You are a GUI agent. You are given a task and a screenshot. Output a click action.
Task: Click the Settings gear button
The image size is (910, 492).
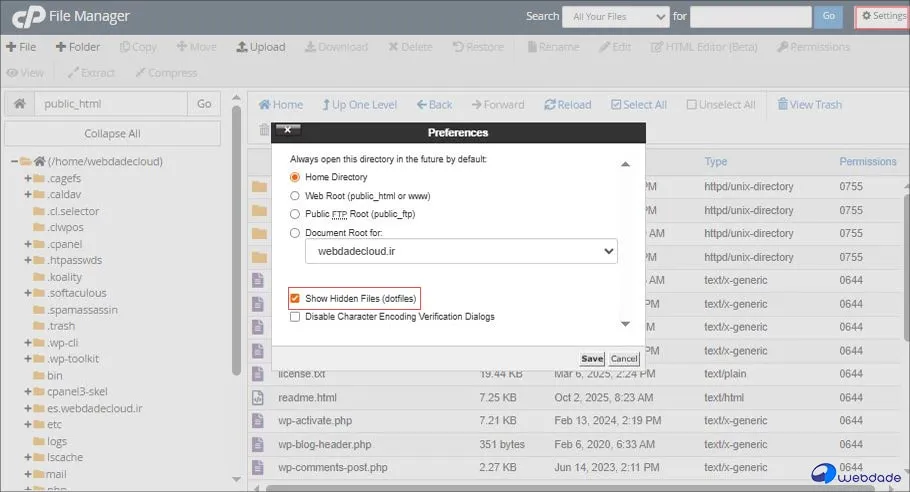[x=882, y=17]
